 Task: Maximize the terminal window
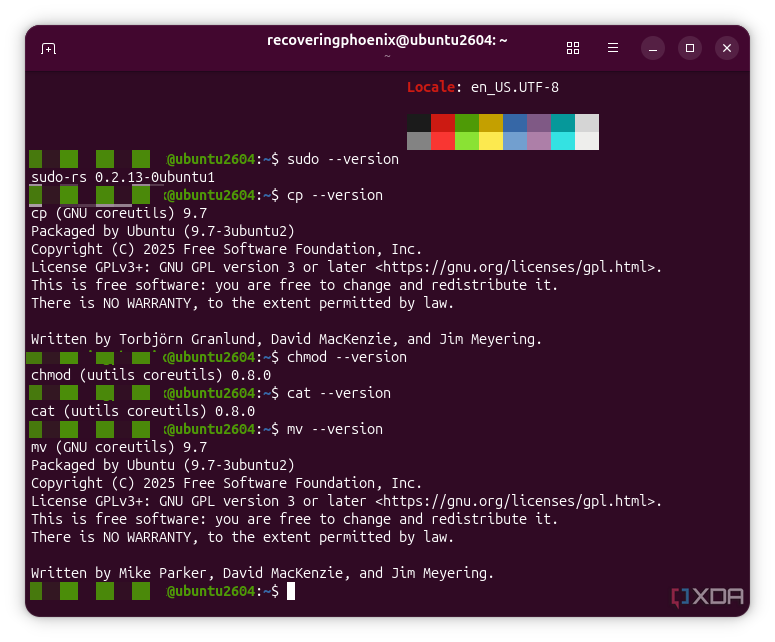tap(690, 48)
